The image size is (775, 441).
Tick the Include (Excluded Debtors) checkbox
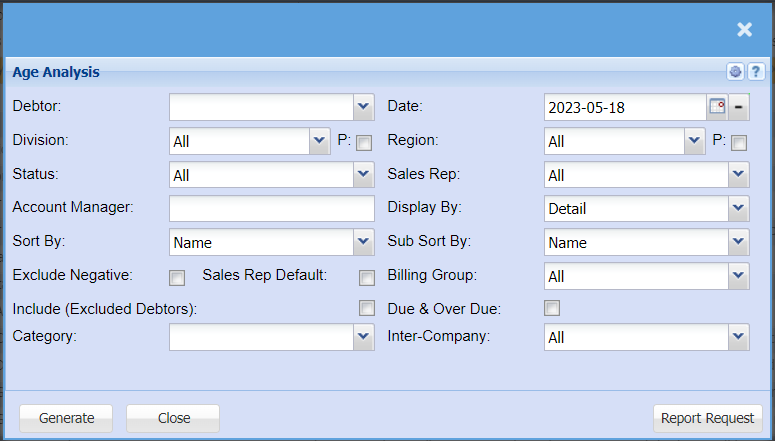pyautogui.click(x=367, y=308)
